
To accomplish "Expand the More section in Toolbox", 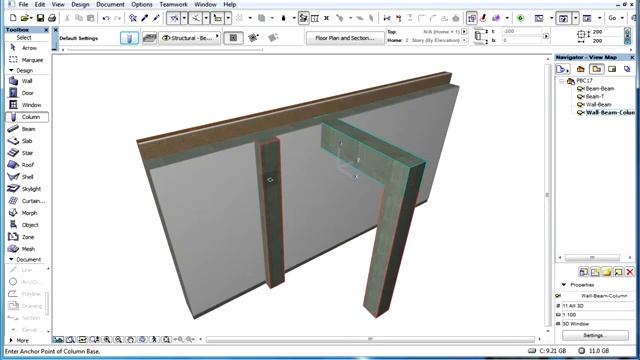I will [11, 340].
